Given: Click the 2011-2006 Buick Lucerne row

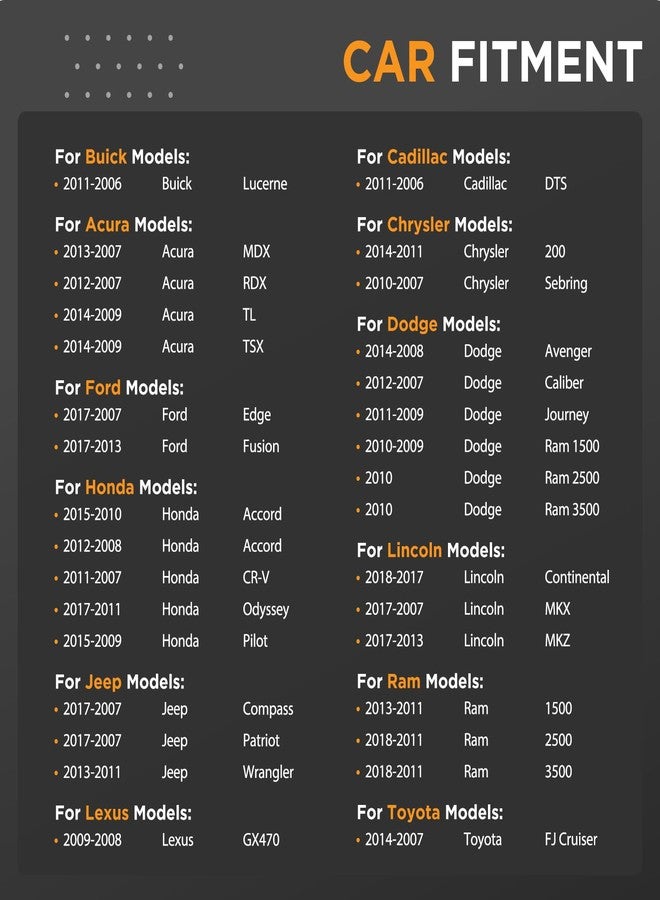Looking at the screenshot, I should pos(170,184).
